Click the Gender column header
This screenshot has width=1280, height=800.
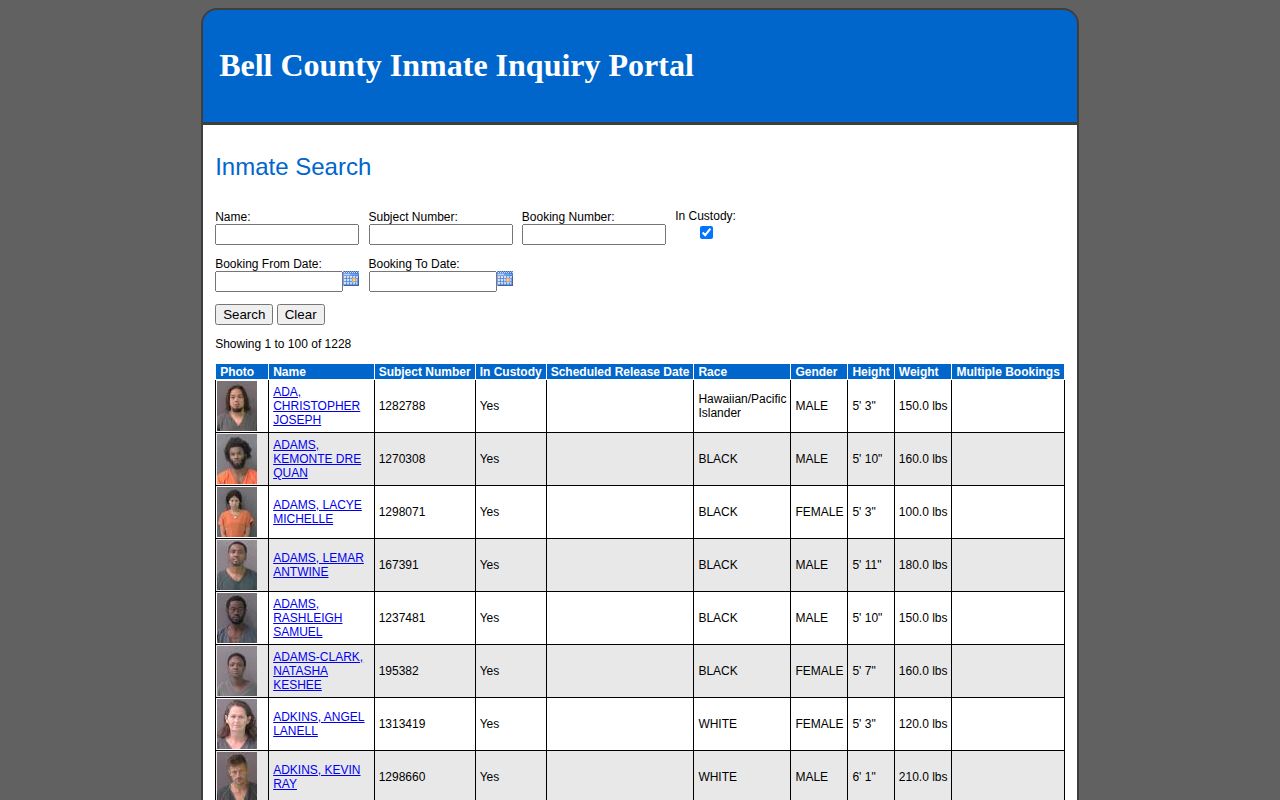click(819, 372)
